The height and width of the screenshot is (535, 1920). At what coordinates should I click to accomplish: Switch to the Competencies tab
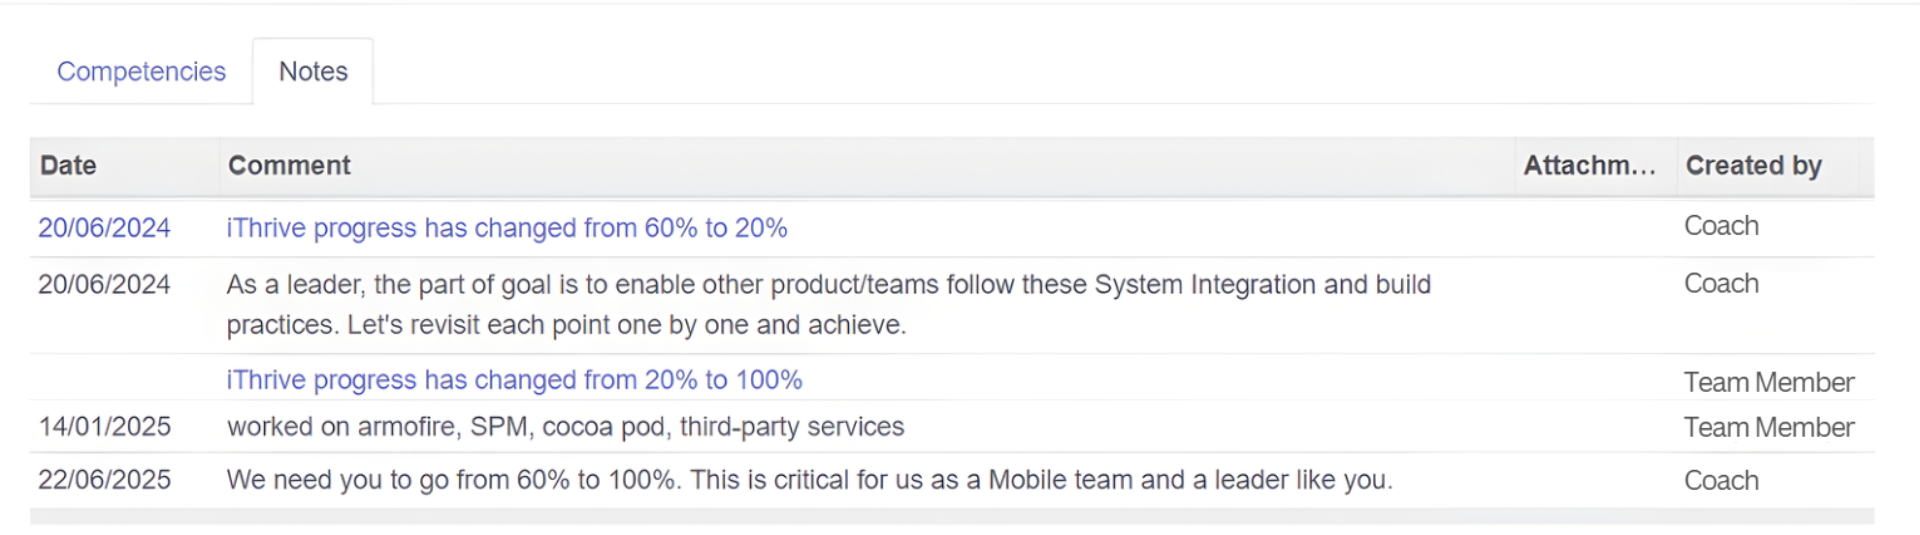coord(141,72)
